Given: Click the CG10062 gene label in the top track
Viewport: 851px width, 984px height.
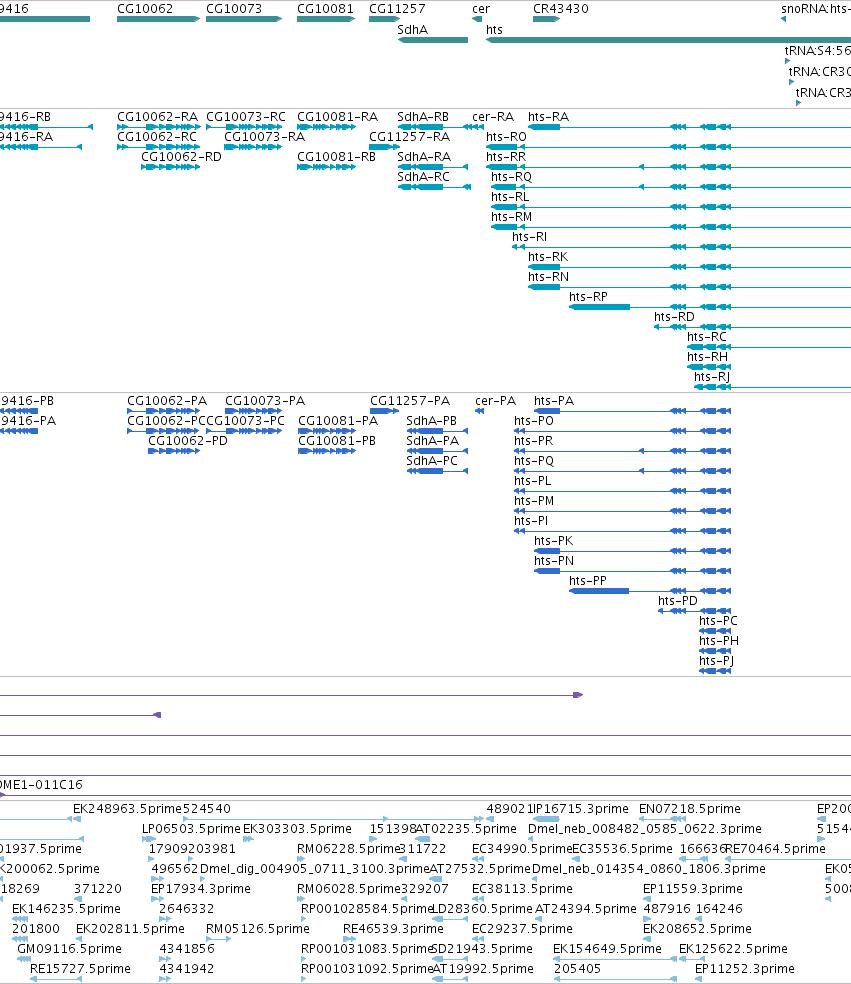Looking at the screenshot, I should pyautogui.click(x=145, y=9).
